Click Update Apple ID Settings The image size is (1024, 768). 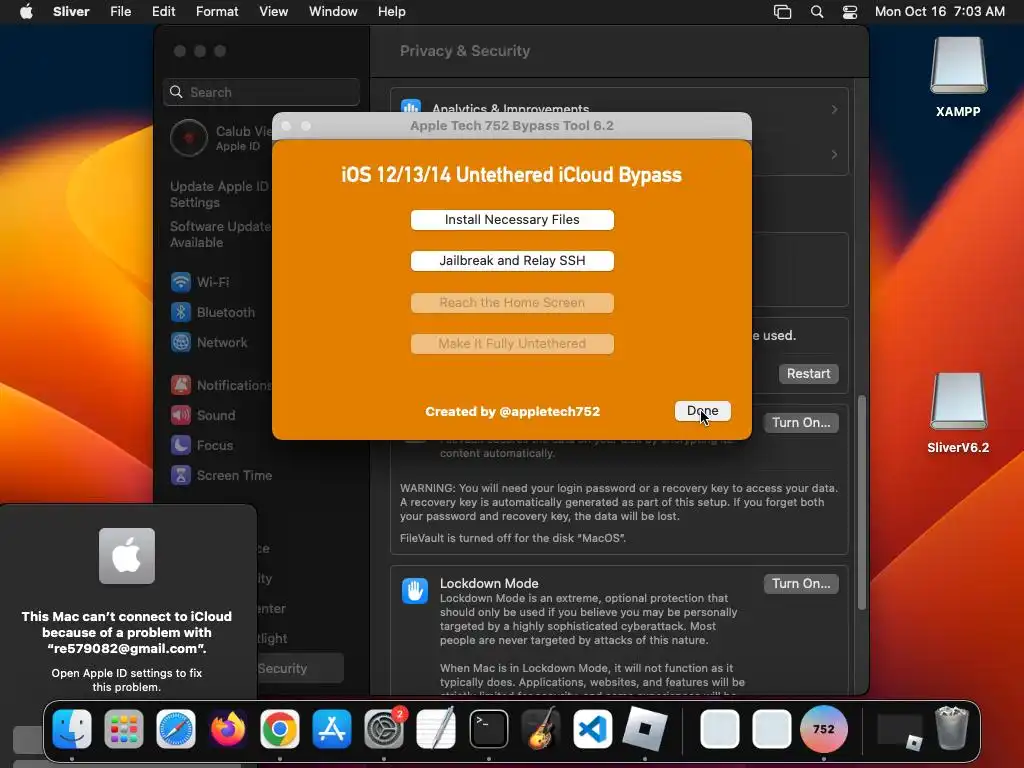tap(219, 194)
